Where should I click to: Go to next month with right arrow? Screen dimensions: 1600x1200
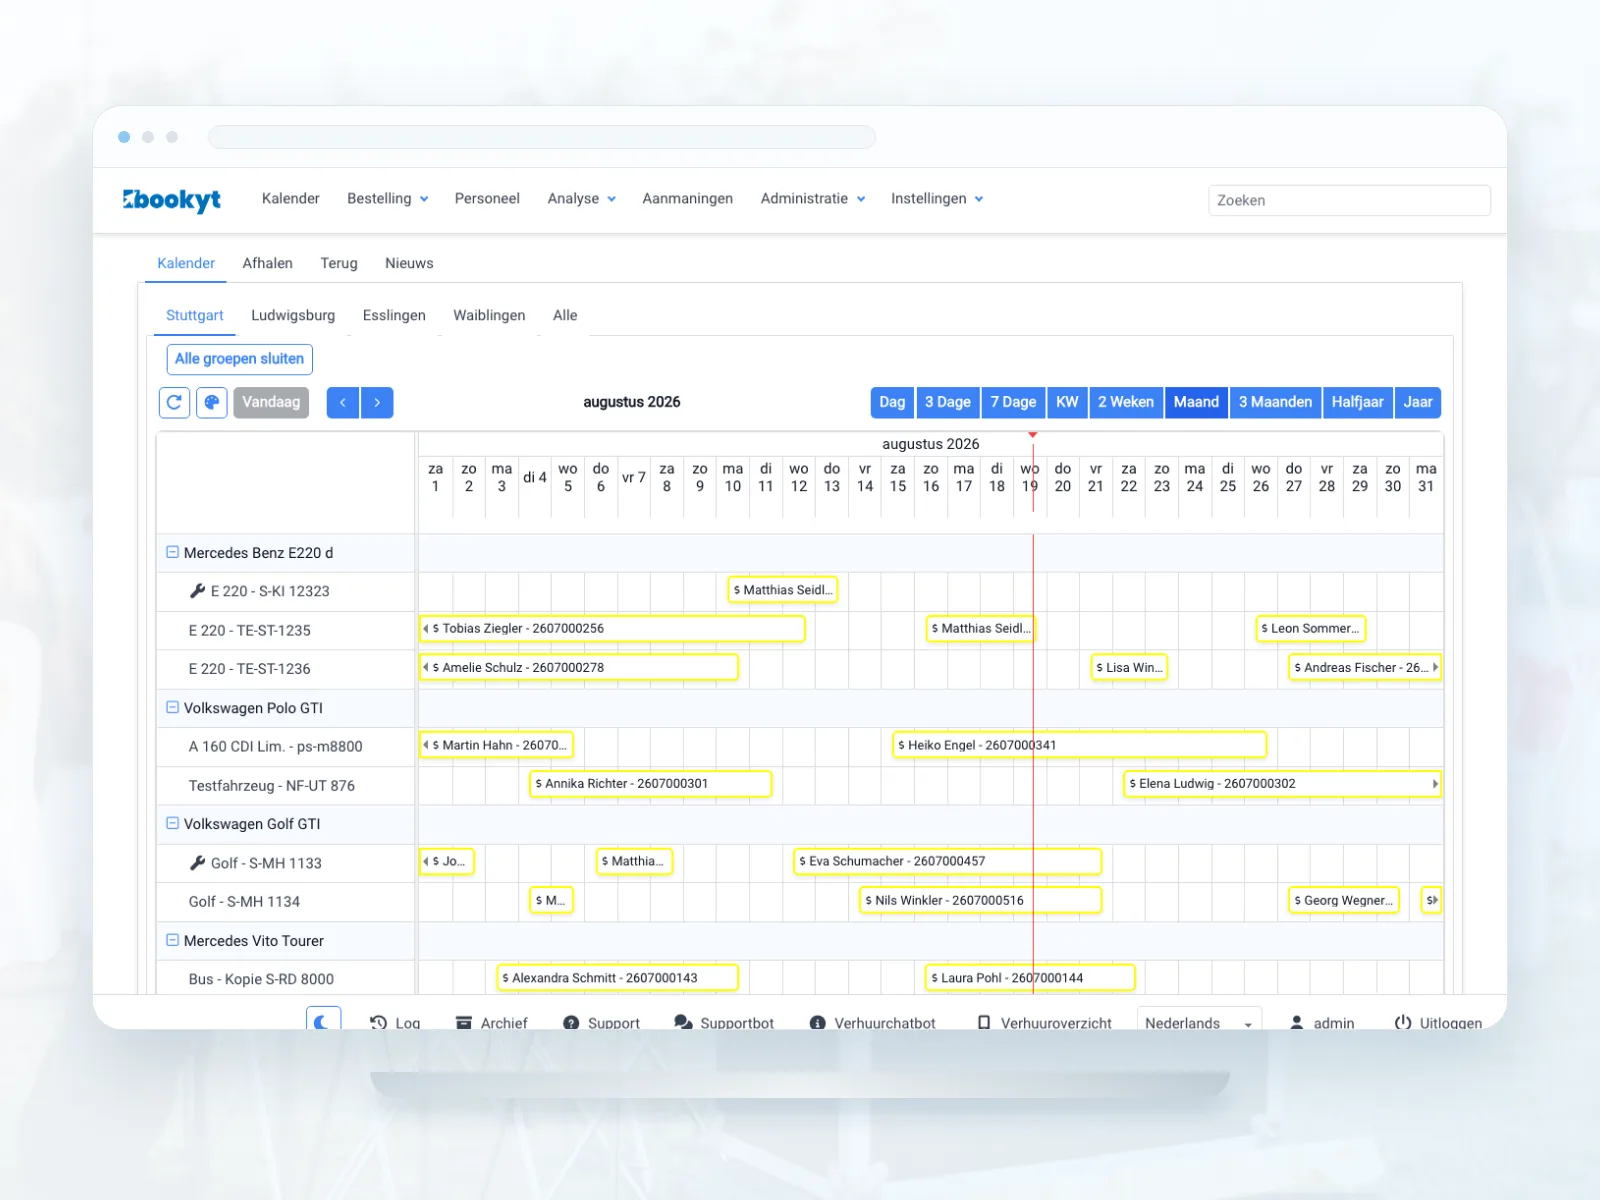377,402
